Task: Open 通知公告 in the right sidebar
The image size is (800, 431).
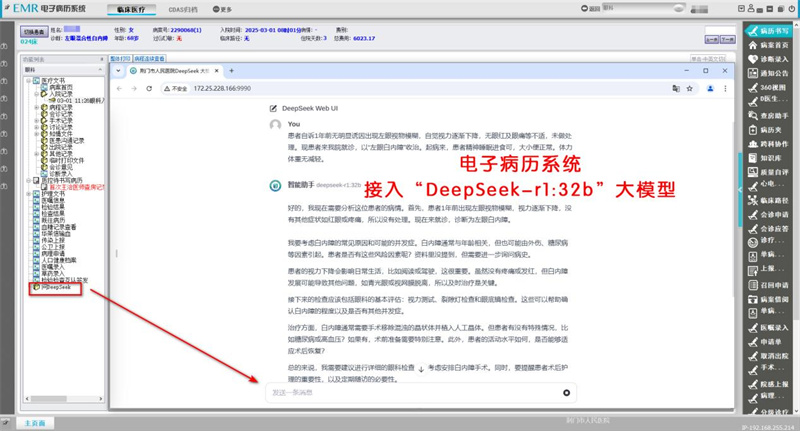Action: coord(768,73)
